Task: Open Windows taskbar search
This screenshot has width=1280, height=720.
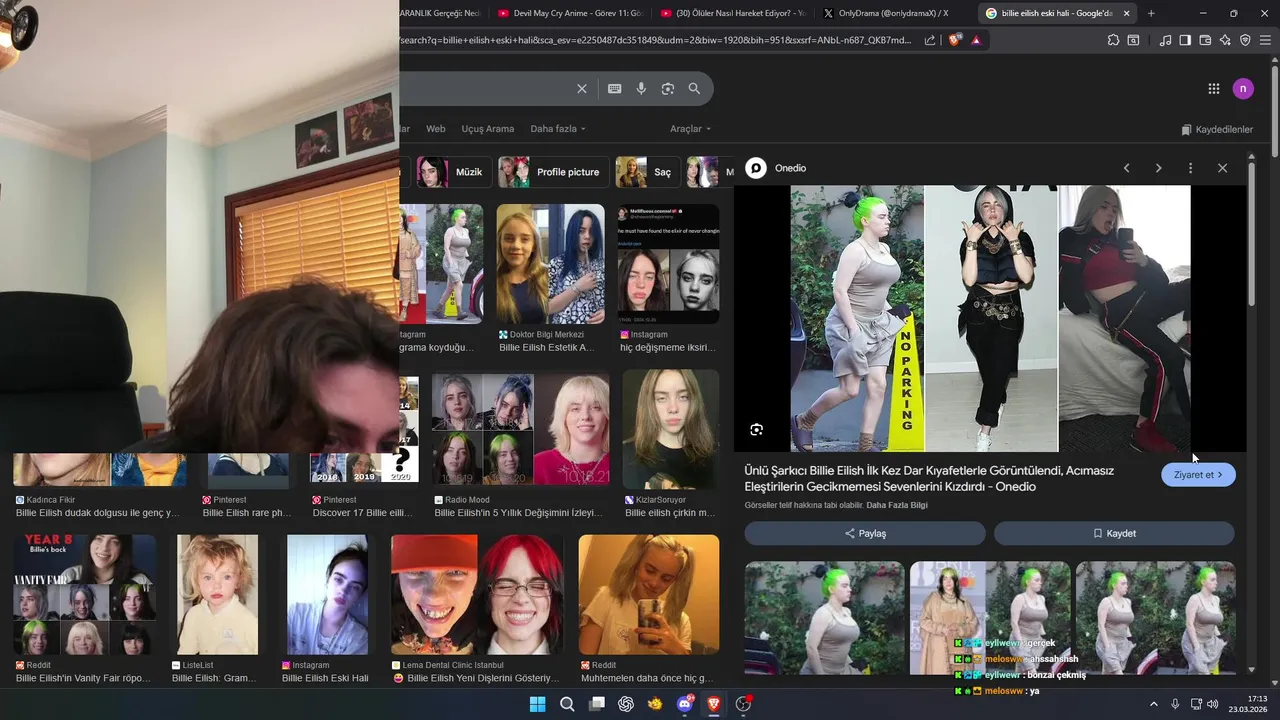Action: click(x=567, y=704)
